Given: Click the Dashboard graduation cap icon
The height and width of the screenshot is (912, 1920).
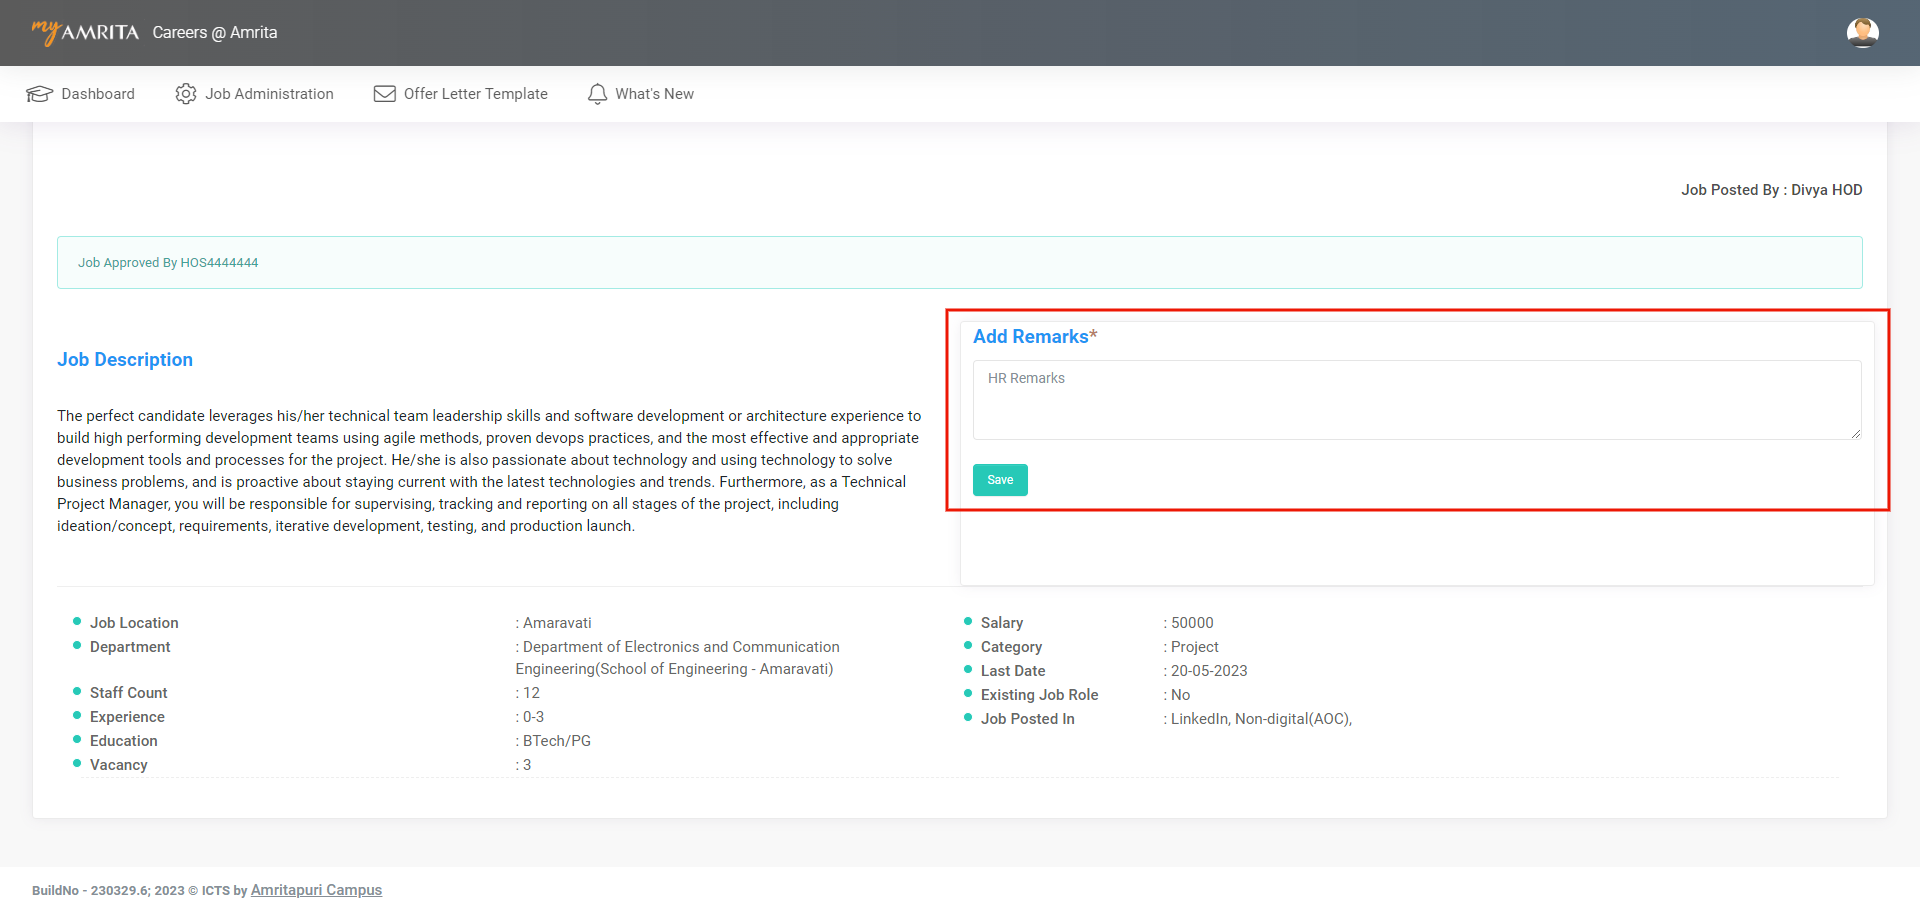Looking at the screenshot, I should 39,94.
